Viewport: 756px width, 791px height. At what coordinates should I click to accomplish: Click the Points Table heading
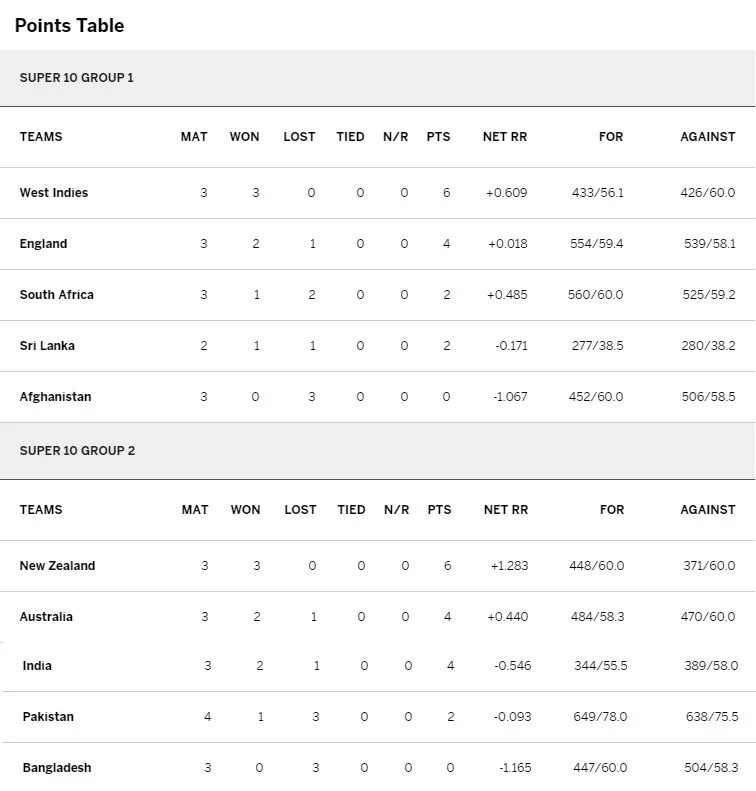69,25
